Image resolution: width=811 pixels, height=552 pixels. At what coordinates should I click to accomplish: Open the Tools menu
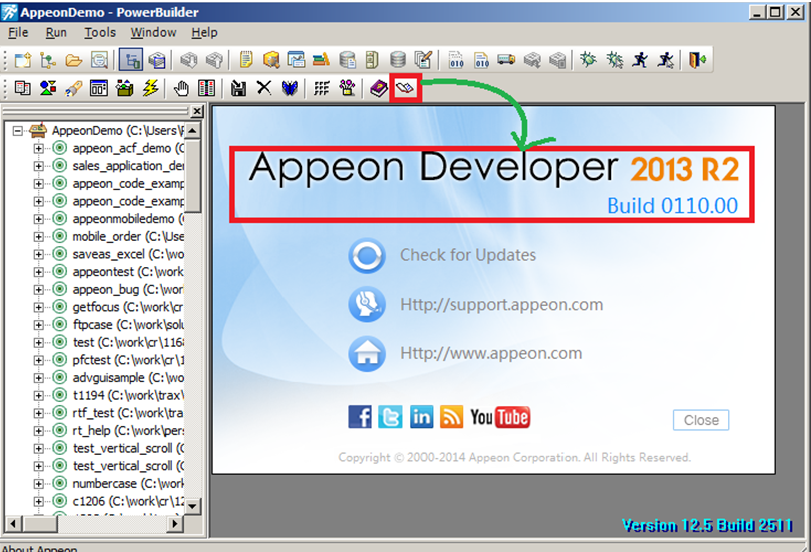click(x=100, y=33)
